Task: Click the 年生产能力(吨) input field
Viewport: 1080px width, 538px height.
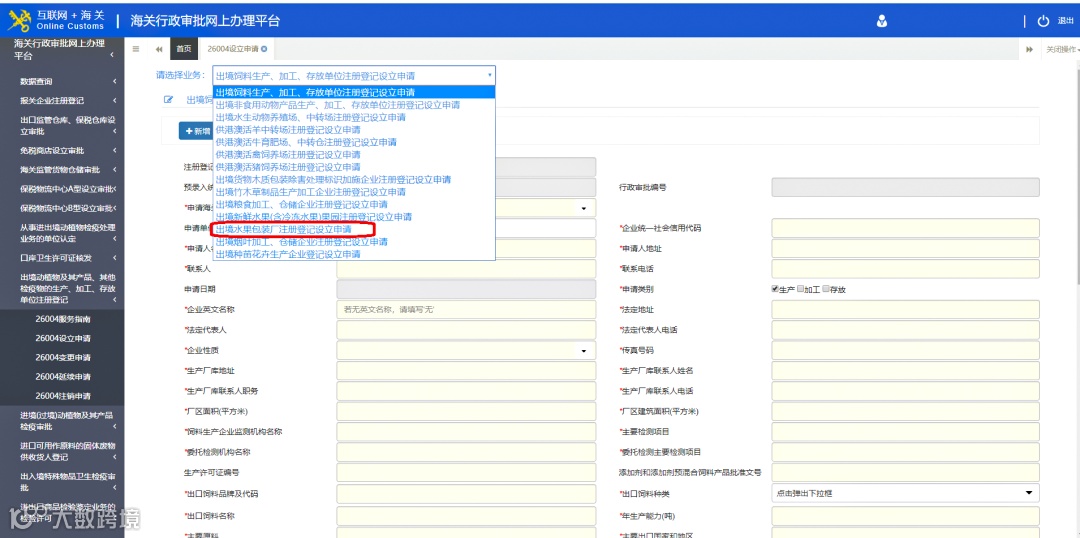Action: point(905,516)
